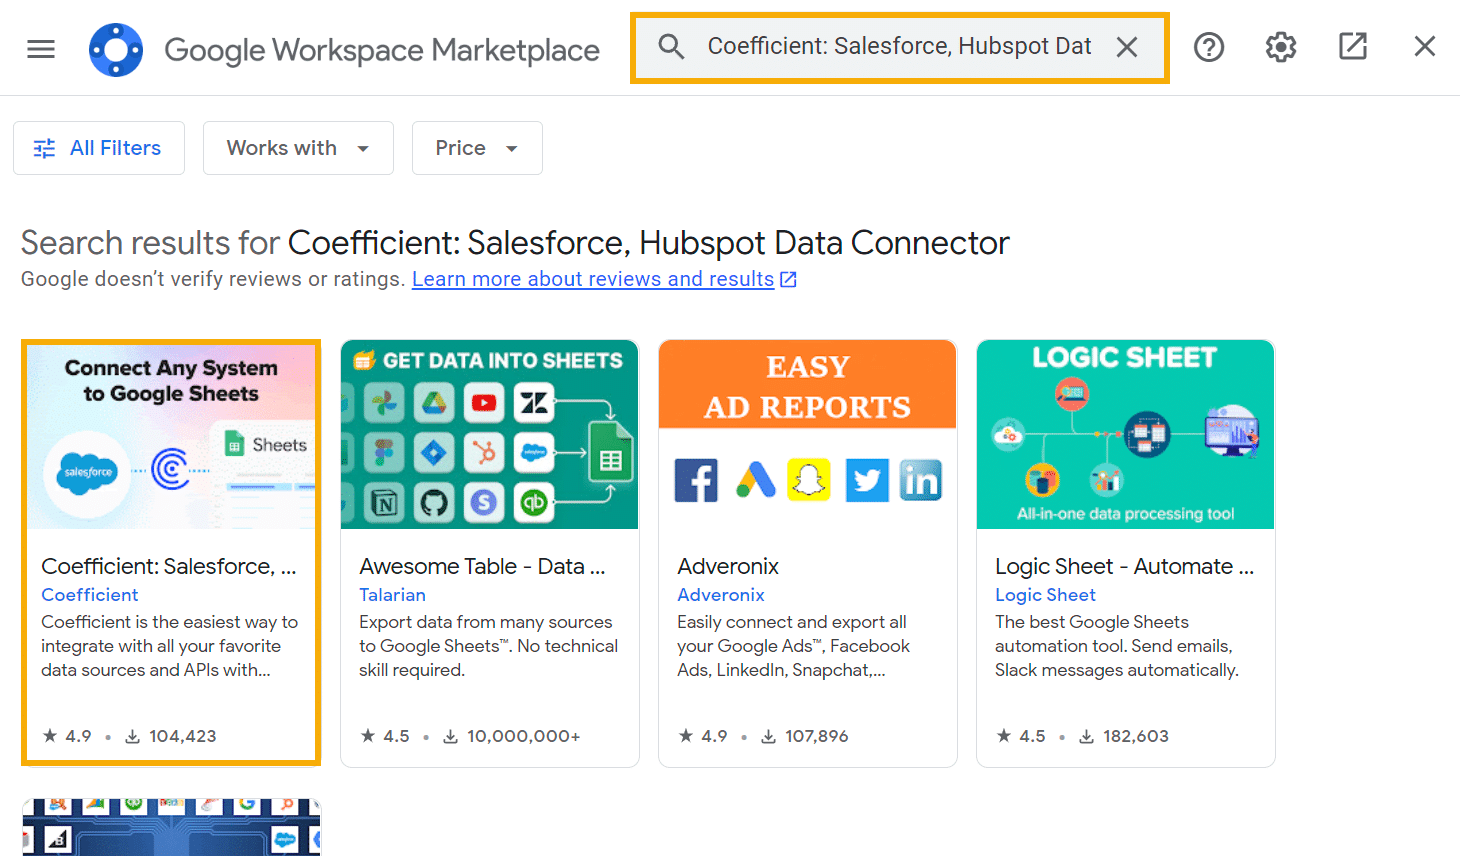
Task: Click the Awesome Table - Data app title
Action: point(482,566)
